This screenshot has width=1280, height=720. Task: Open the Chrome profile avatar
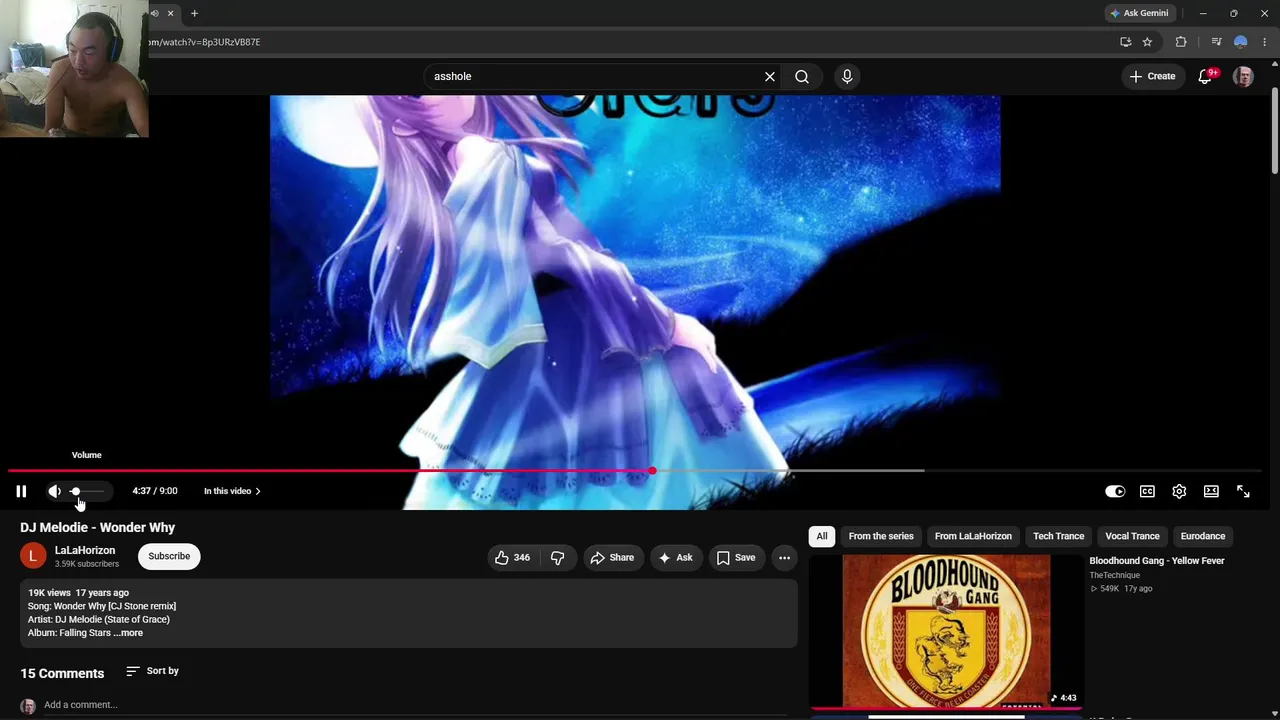point(1241,42)
